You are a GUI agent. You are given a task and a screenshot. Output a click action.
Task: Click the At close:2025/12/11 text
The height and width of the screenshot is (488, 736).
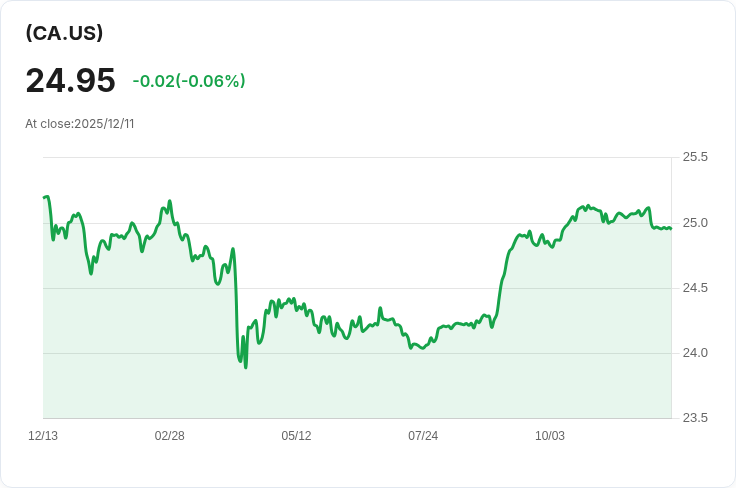[x=80, y=124]
